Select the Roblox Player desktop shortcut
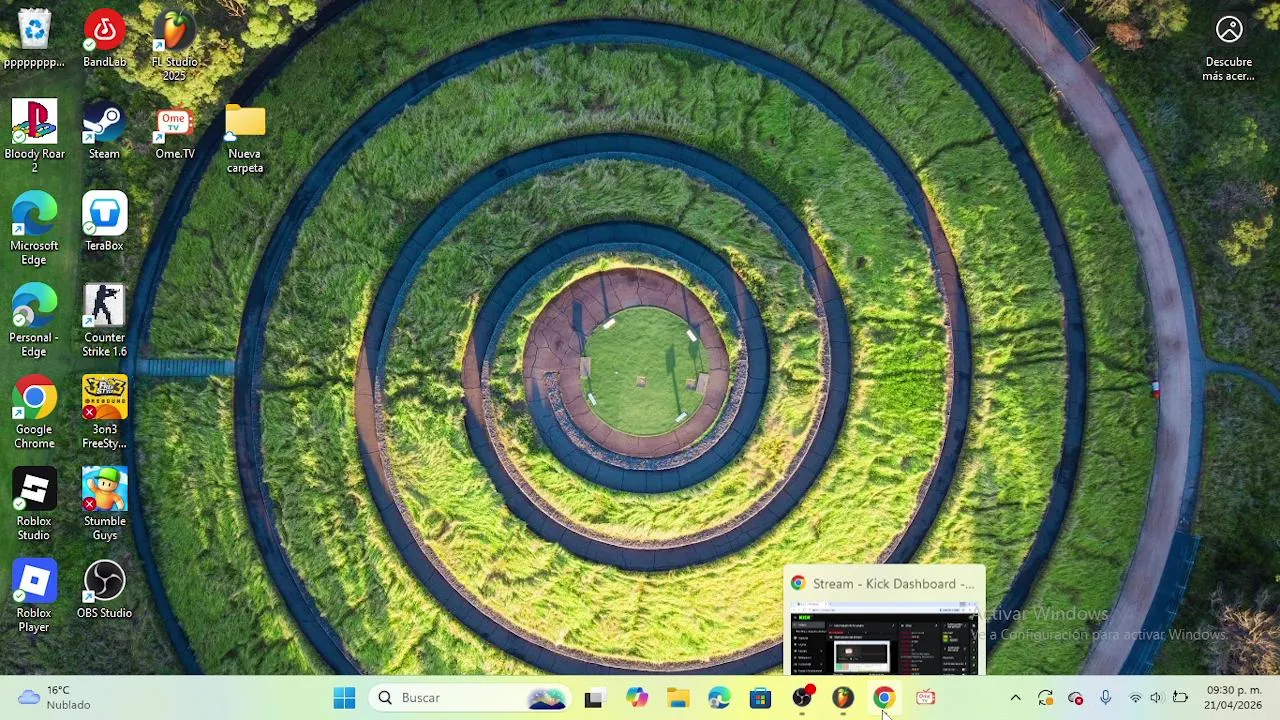1280x720 pixels. coord(34,597)
